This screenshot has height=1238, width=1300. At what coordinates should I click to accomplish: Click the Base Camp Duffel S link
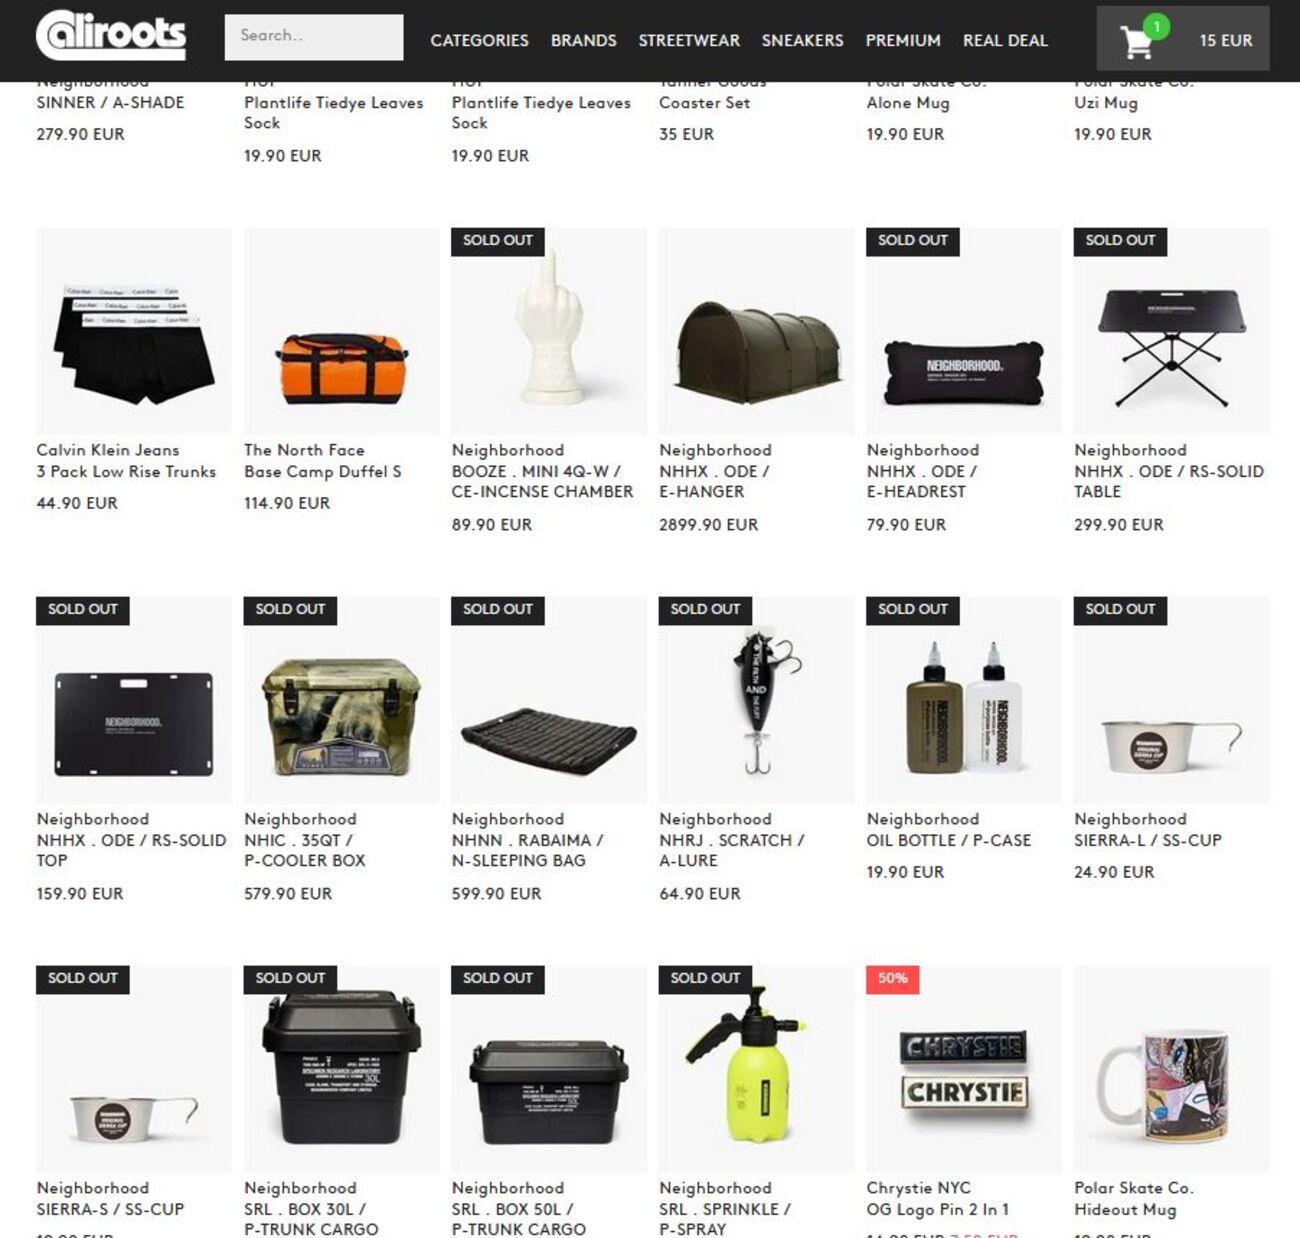click(x=322, y=471)
